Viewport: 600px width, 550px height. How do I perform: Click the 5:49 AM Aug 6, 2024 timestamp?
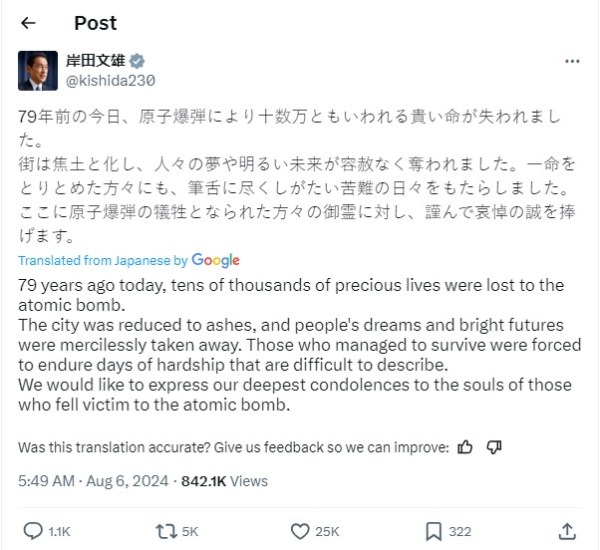point(94,481)
